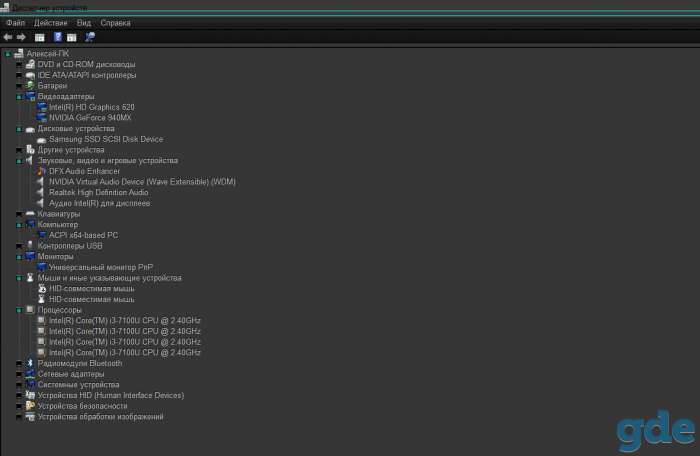The image size is (700, 456).
Task: Select the Системные устройства label
Action: click(79, 385)
